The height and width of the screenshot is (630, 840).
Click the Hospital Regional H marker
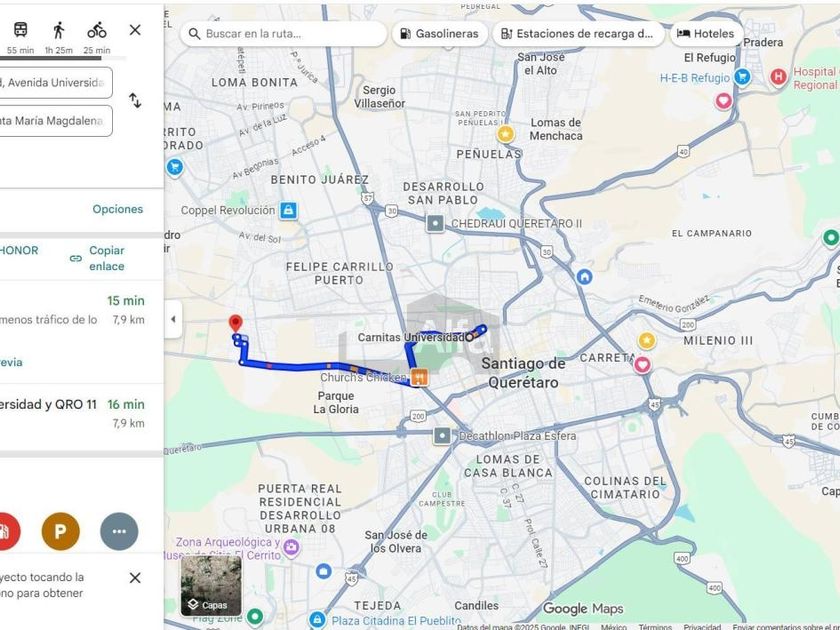pyautogui.click(x=778, y=77)
